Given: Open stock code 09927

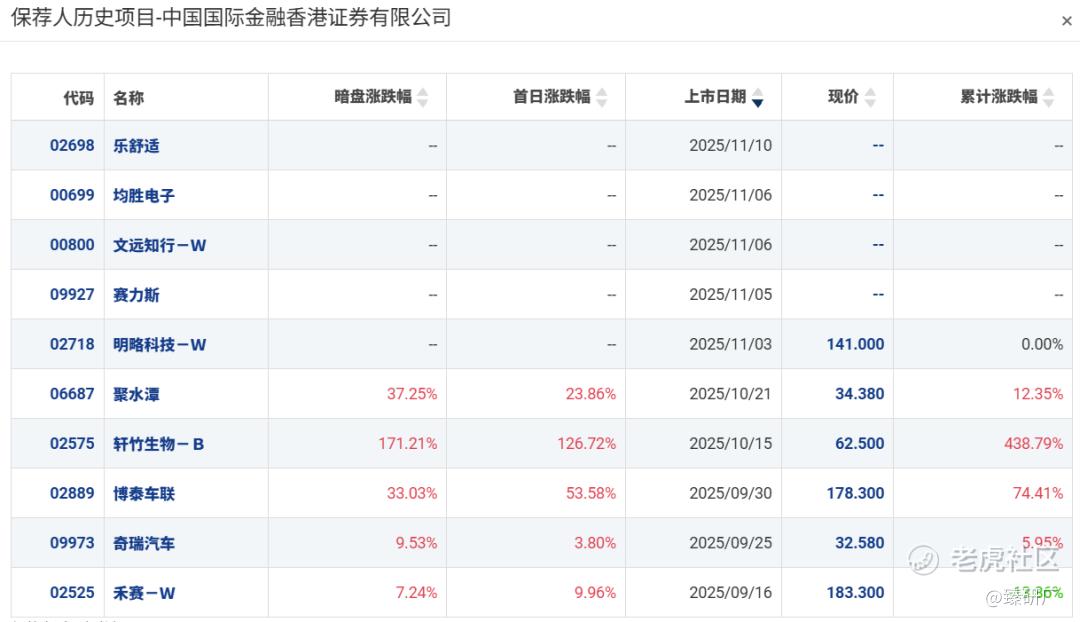Looking at the screenshot, I should (72, 294).
